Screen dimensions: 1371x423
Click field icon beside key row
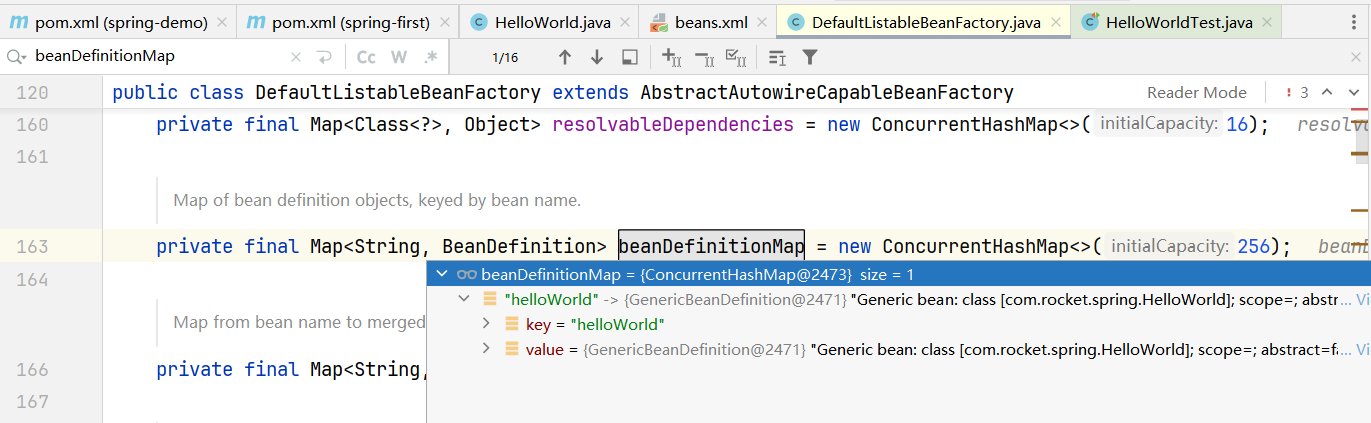(511, 324)
